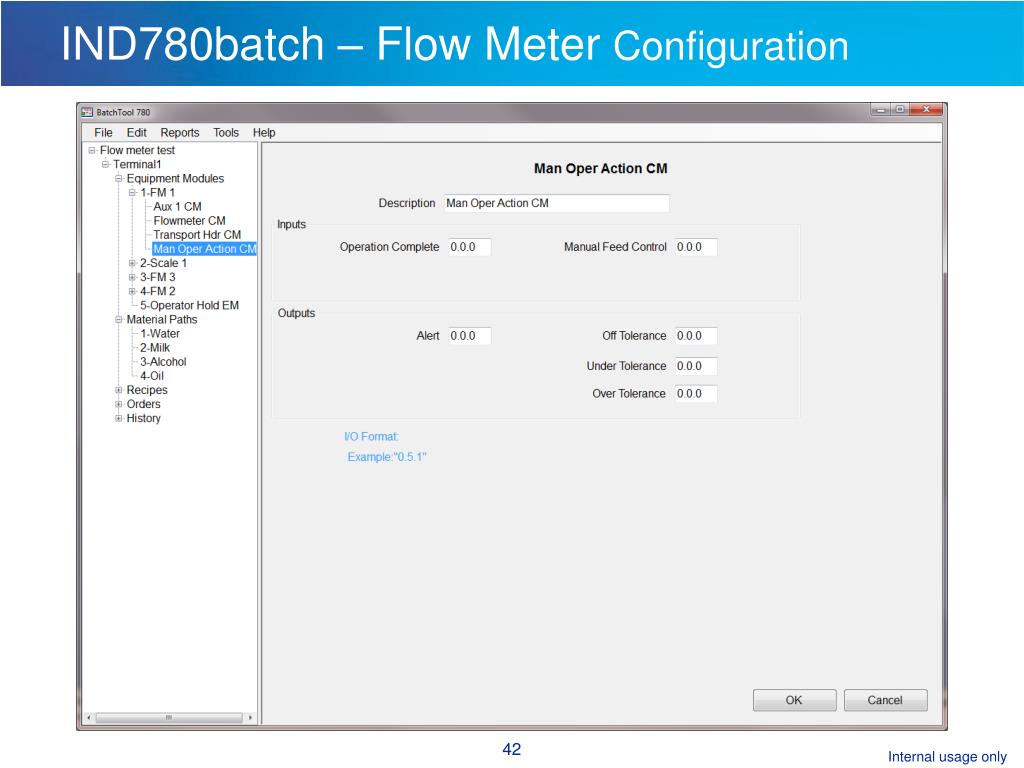Click the Description input field

point(557,203)
